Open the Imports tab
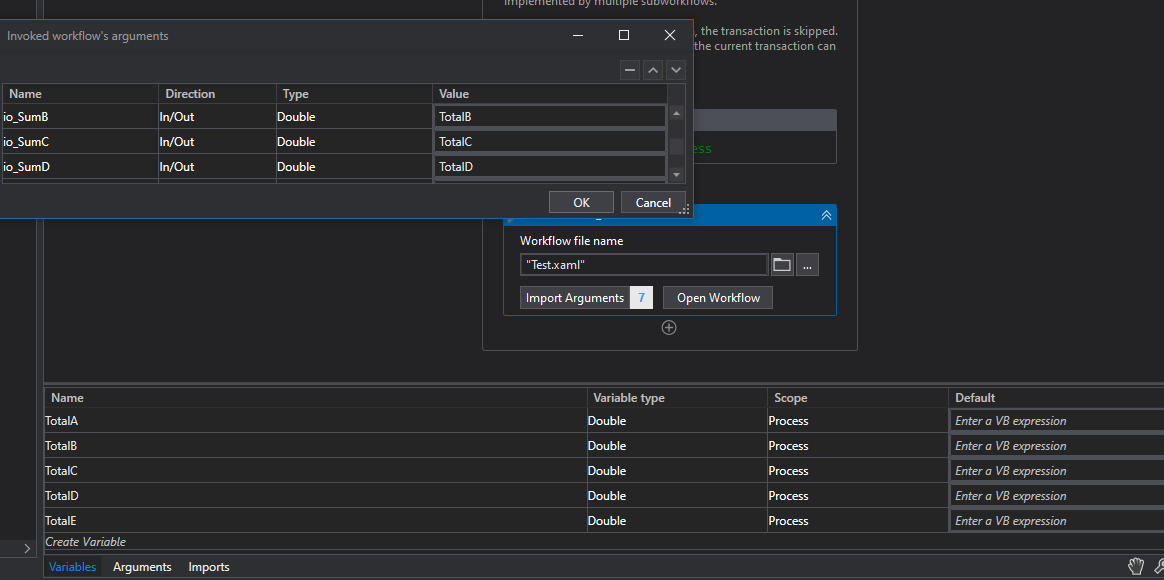This screenshot has height=580, width=1164. pos(209,567)
